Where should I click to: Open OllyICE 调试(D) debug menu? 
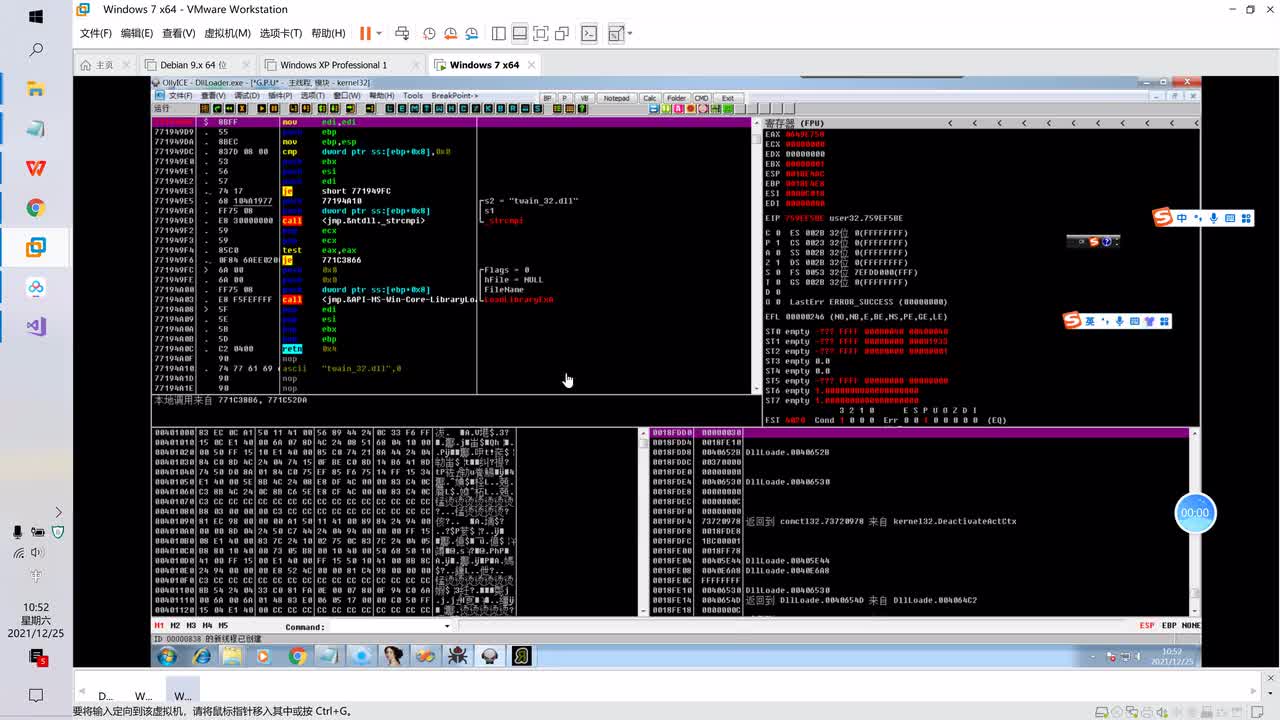click(x=246, y=96)
